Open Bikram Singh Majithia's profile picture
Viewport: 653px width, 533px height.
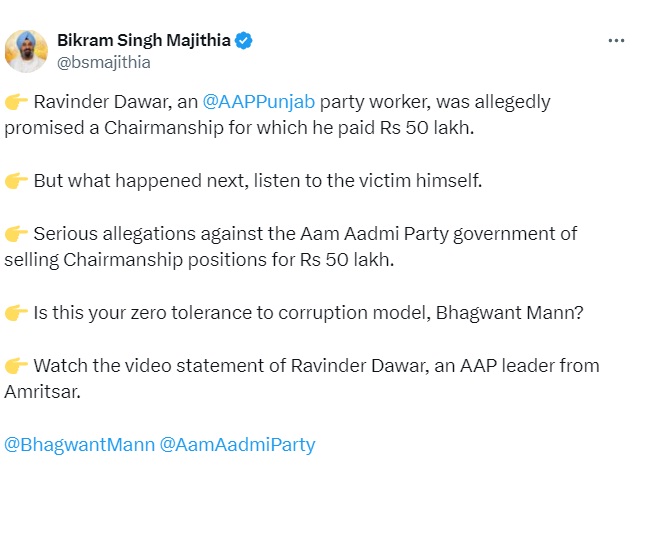tap(26, 51)
